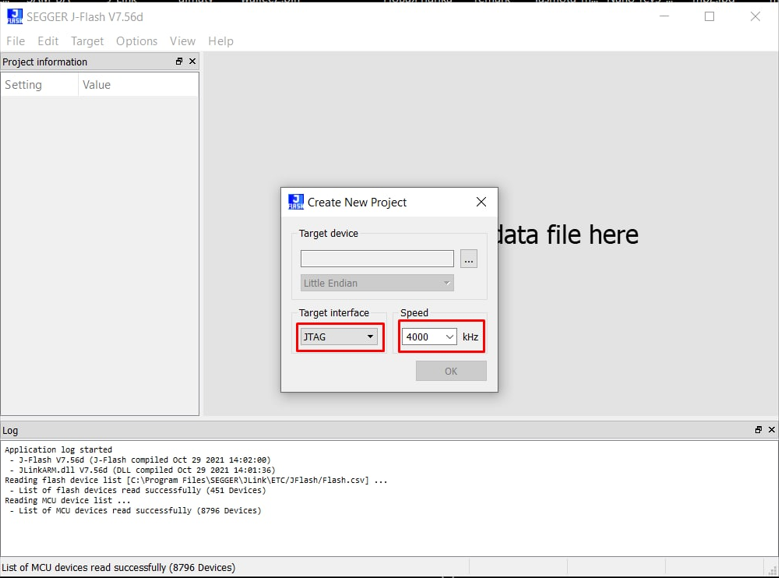Image resolution: width=779 pixels, height=578 pixels.
Task: Close the Project information panel
Action: (x=192, y=62)
